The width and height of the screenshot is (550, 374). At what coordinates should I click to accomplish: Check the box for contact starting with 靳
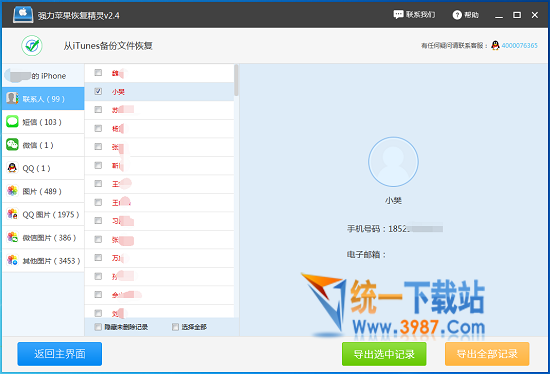[x=98, y=165]
